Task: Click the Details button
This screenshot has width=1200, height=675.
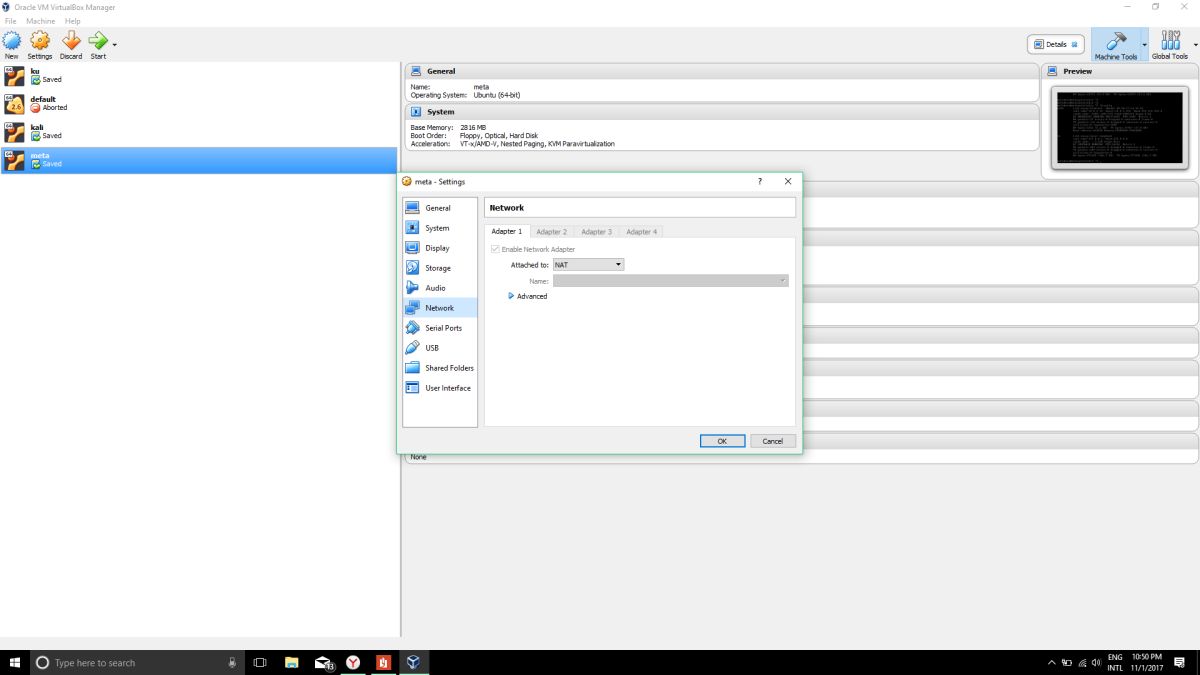Action: tap(1056, 44)
